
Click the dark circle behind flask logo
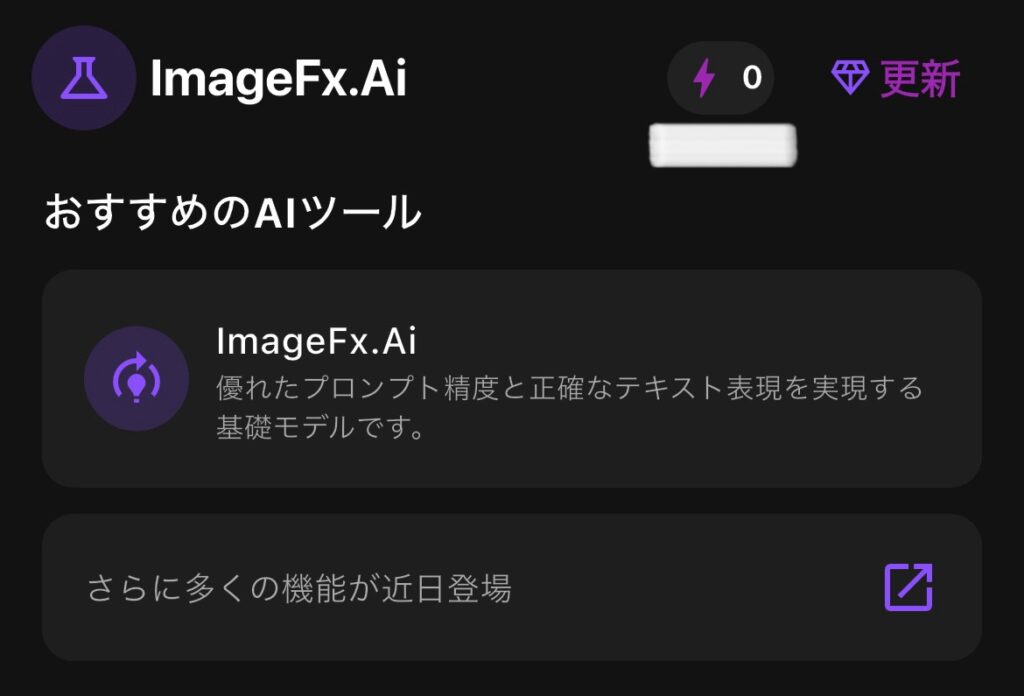click(84, 78)
